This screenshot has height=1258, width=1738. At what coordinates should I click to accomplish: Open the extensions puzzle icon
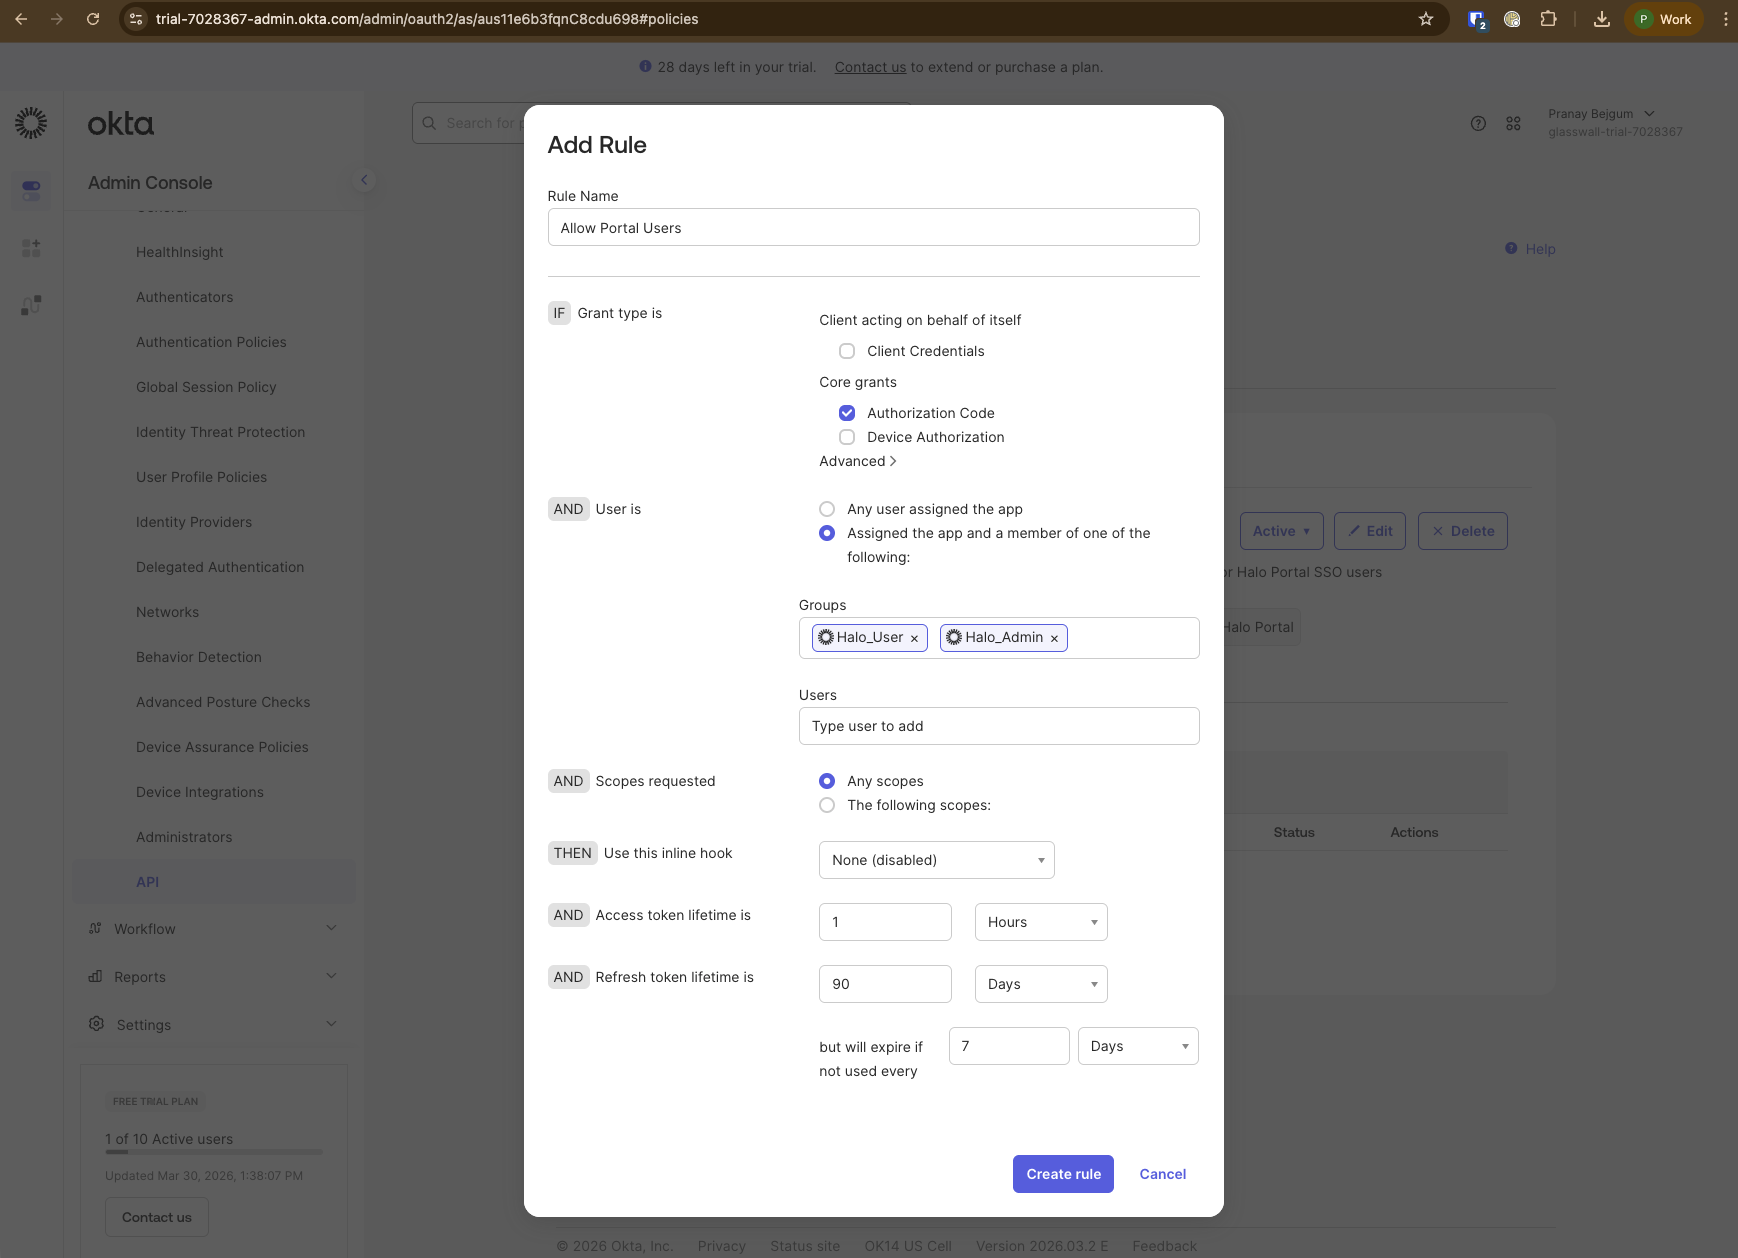[x=1548, y=19]
